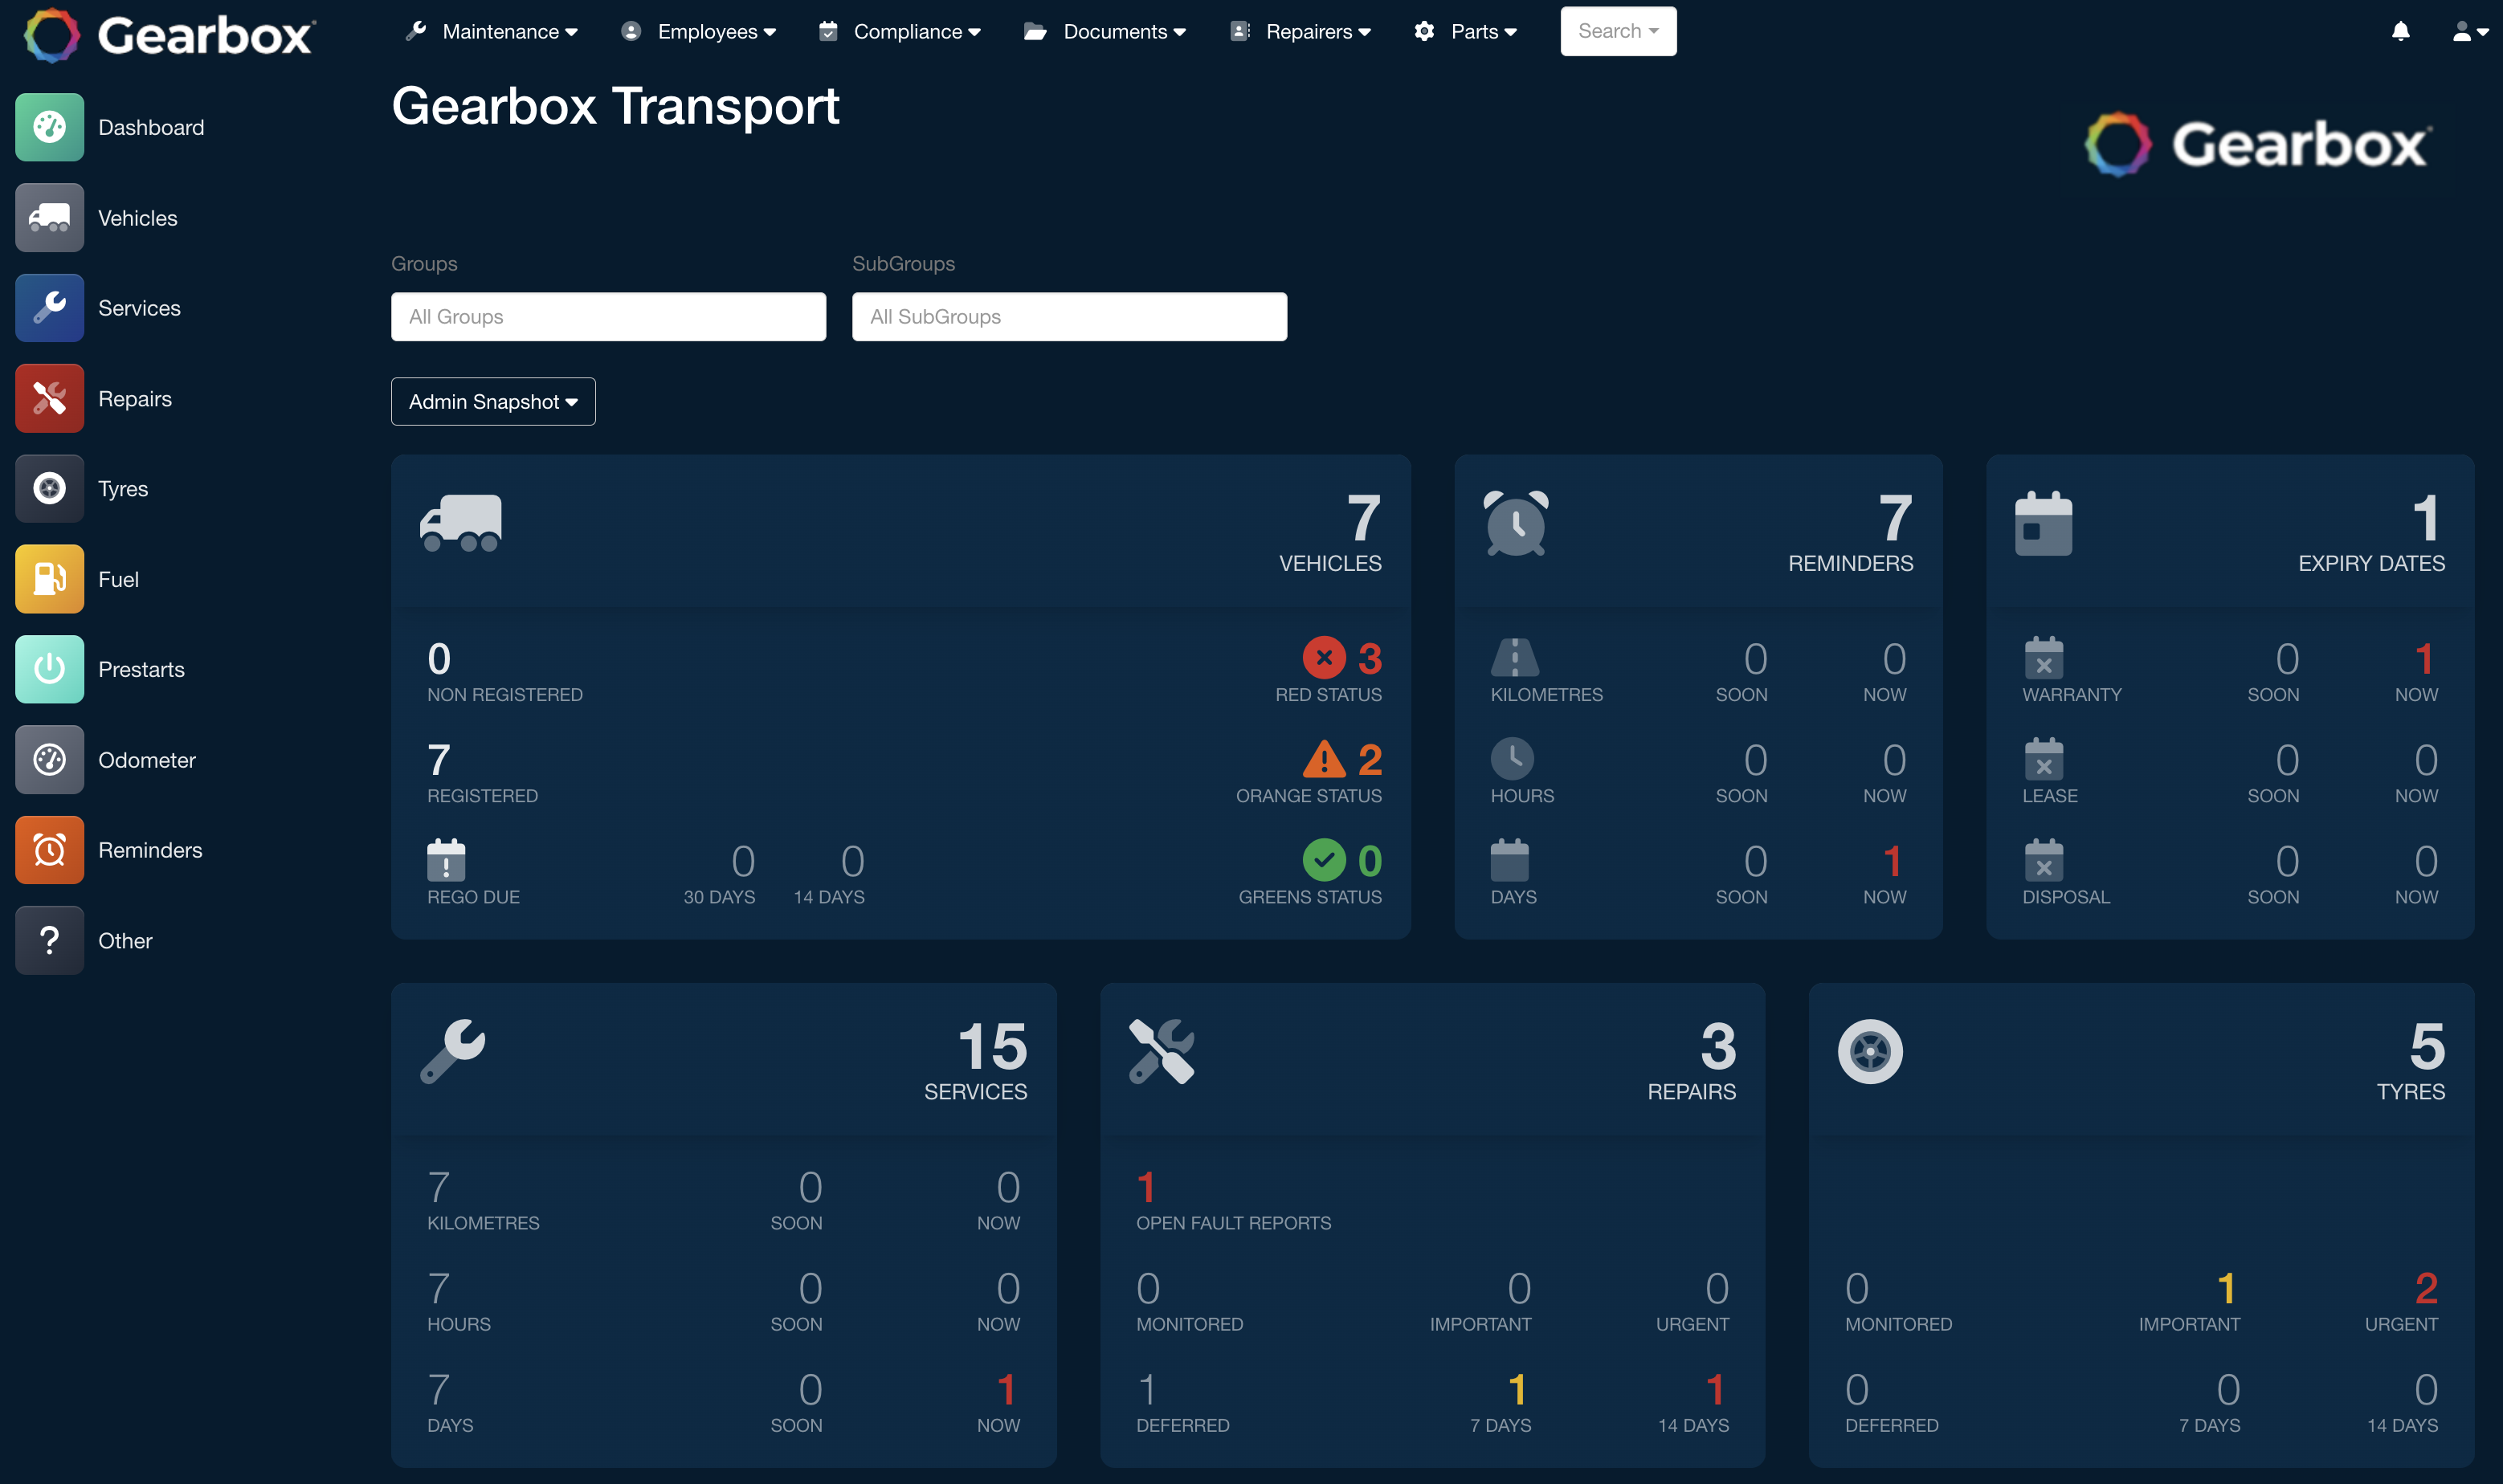Open the Open Fault Reports count
The height and width of the screenshot is (1484, 2503).
click(1146, 1188)
